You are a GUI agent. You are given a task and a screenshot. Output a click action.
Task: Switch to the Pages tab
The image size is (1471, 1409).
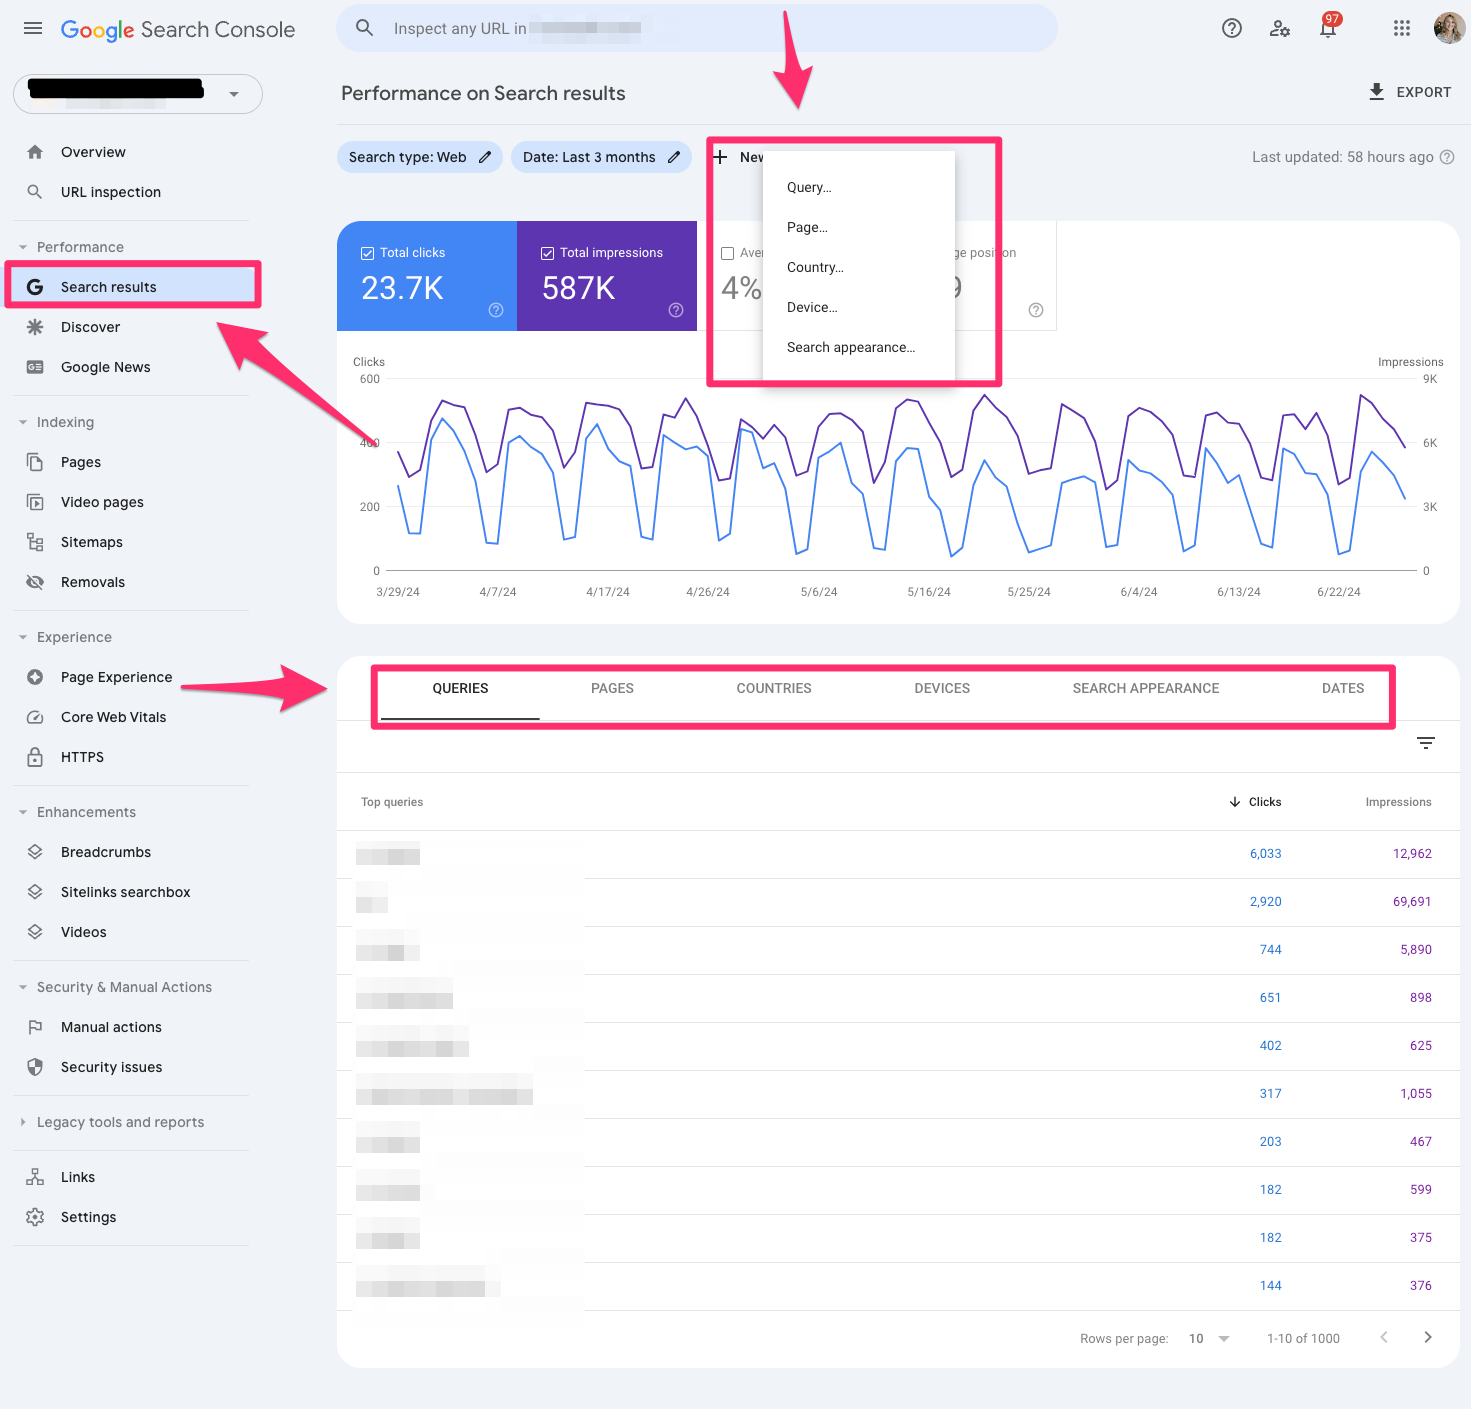[612, 688]
